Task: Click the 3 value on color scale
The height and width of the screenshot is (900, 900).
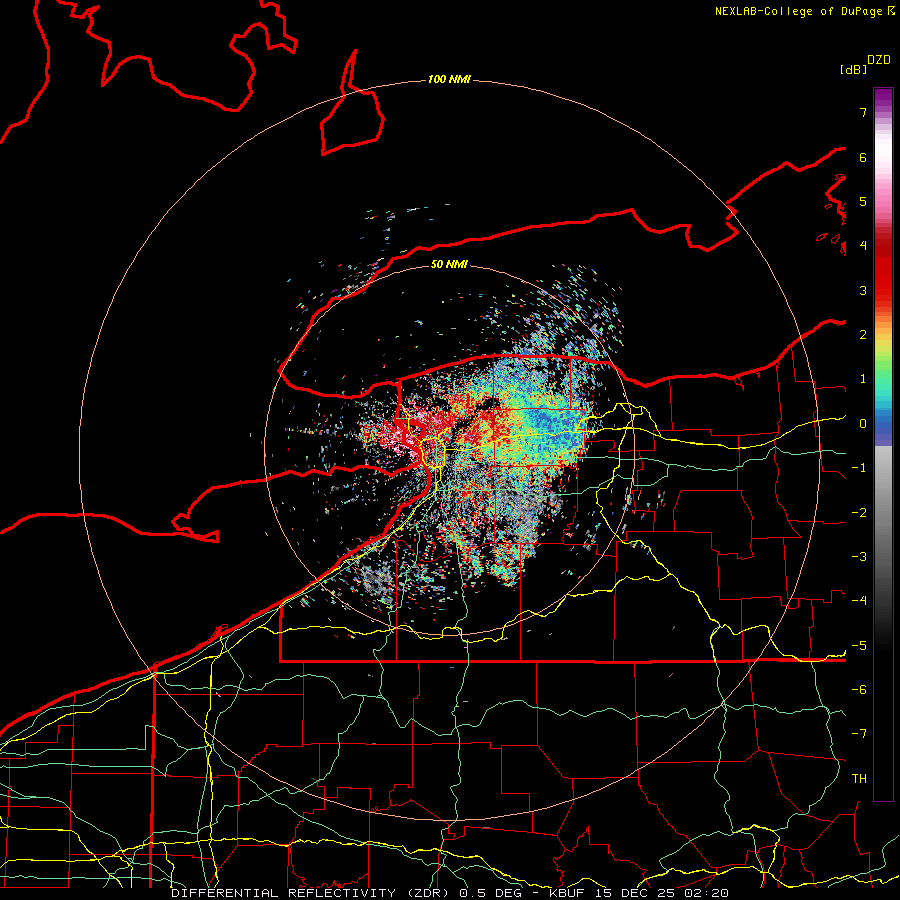Action: 863,290
